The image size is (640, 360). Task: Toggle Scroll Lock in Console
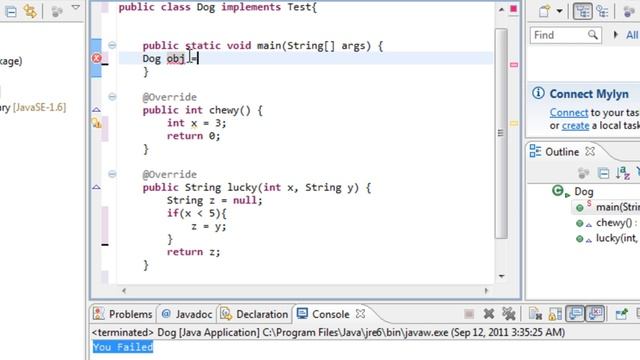pos(555,314)
